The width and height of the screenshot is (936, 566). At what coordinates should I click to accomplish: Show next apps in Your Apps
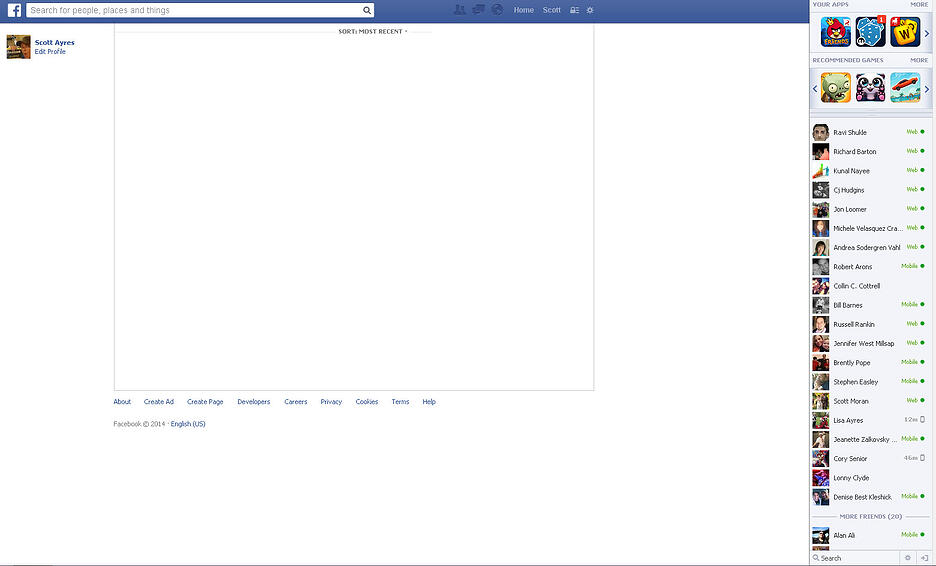click(926, 33)
